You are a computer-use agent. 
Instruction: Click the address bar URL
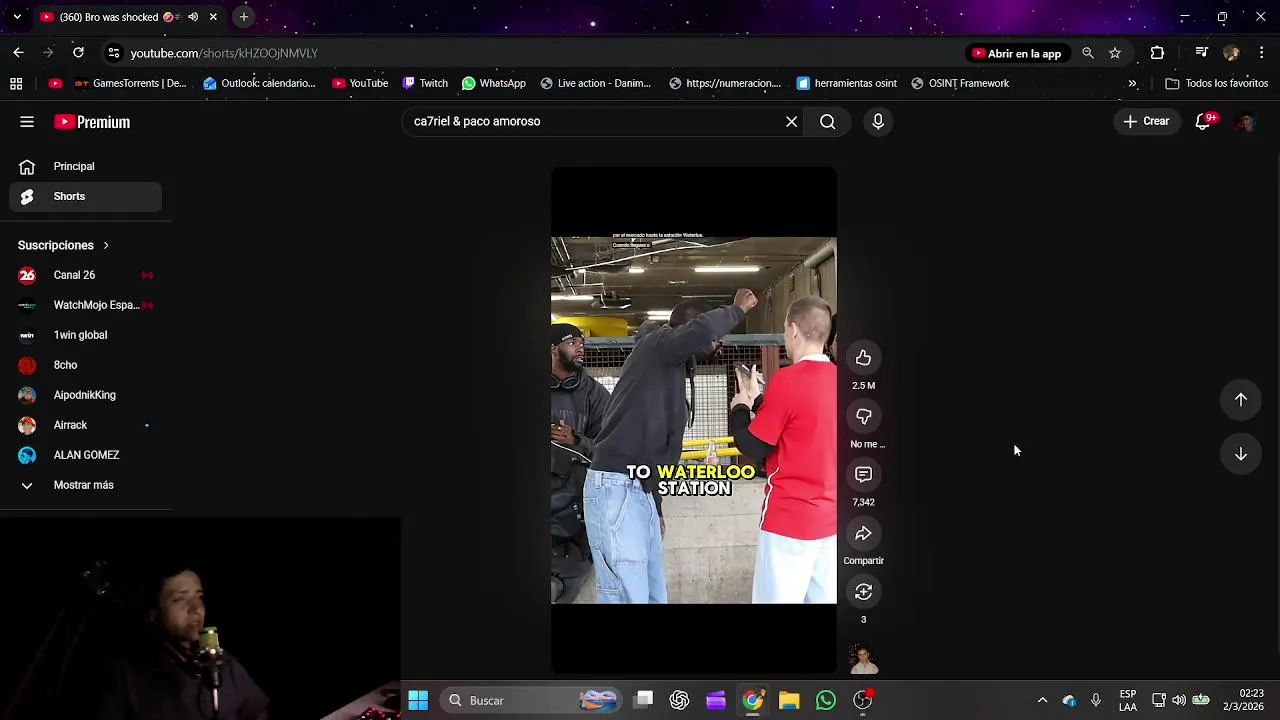(224, 53)
